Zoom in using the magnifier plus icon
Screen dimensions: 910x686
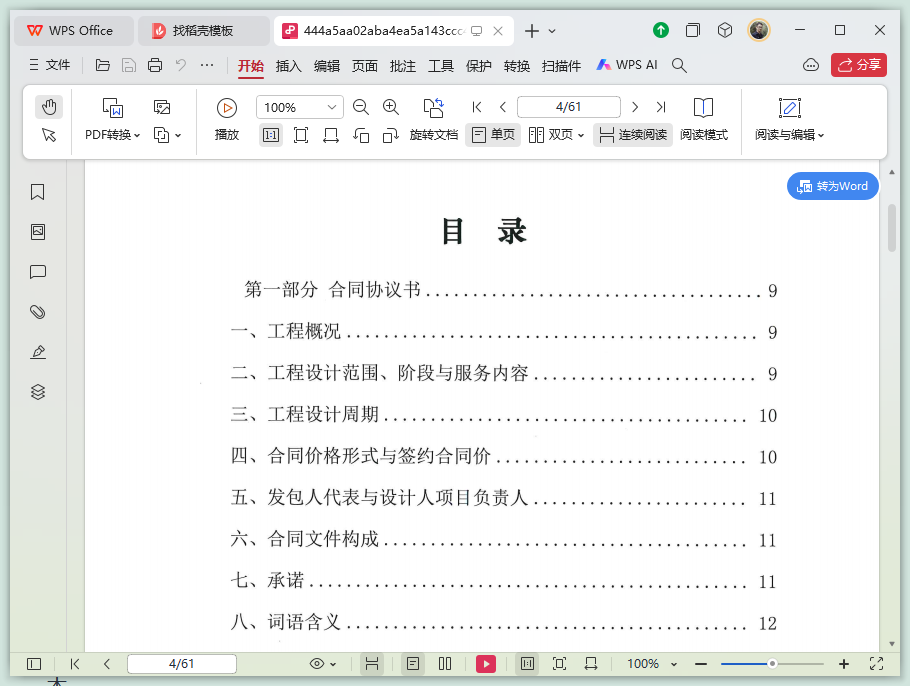[x=390, y=107]
